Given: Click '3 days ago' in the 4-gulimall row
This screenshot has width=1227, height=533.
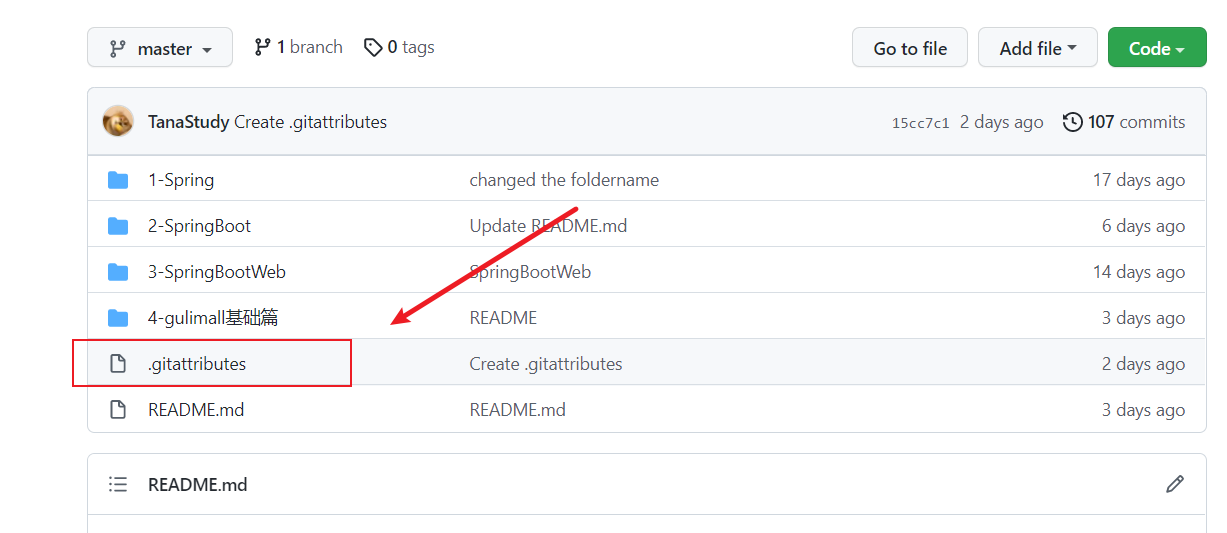Looking at the screenshot, I should [x=1143, y=318].
